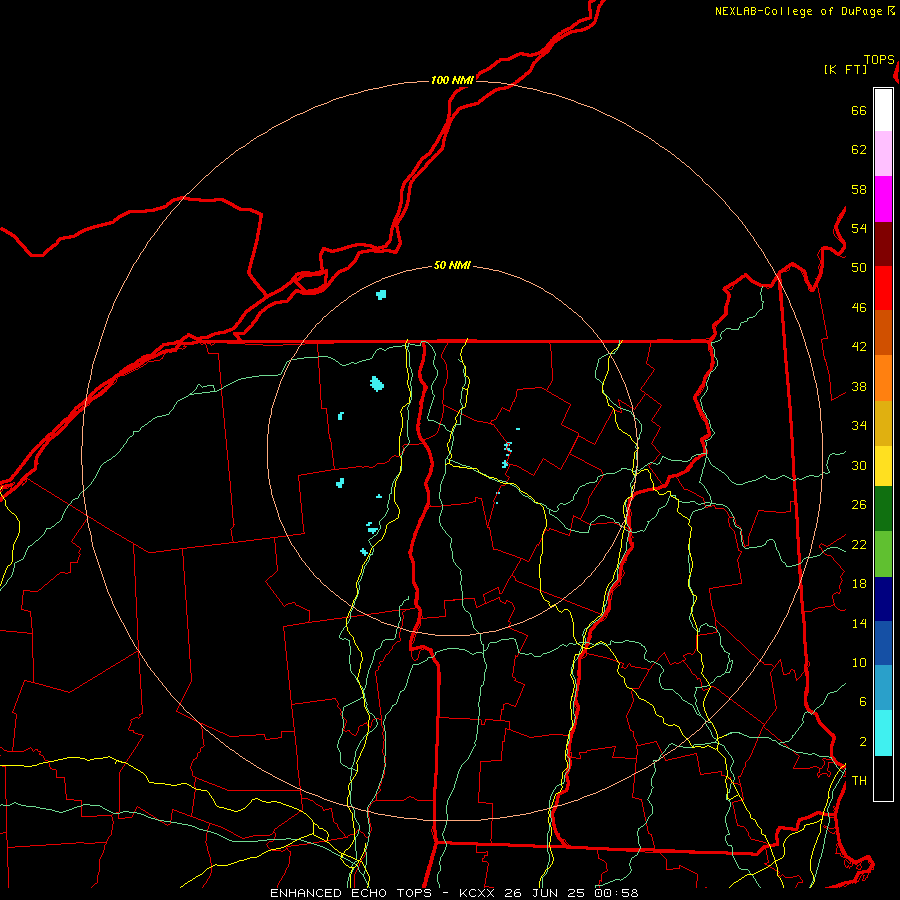Screen dimensions: 900x900
Task: Choose the navy blue legend swatch
Action: [x=883, y=599]
